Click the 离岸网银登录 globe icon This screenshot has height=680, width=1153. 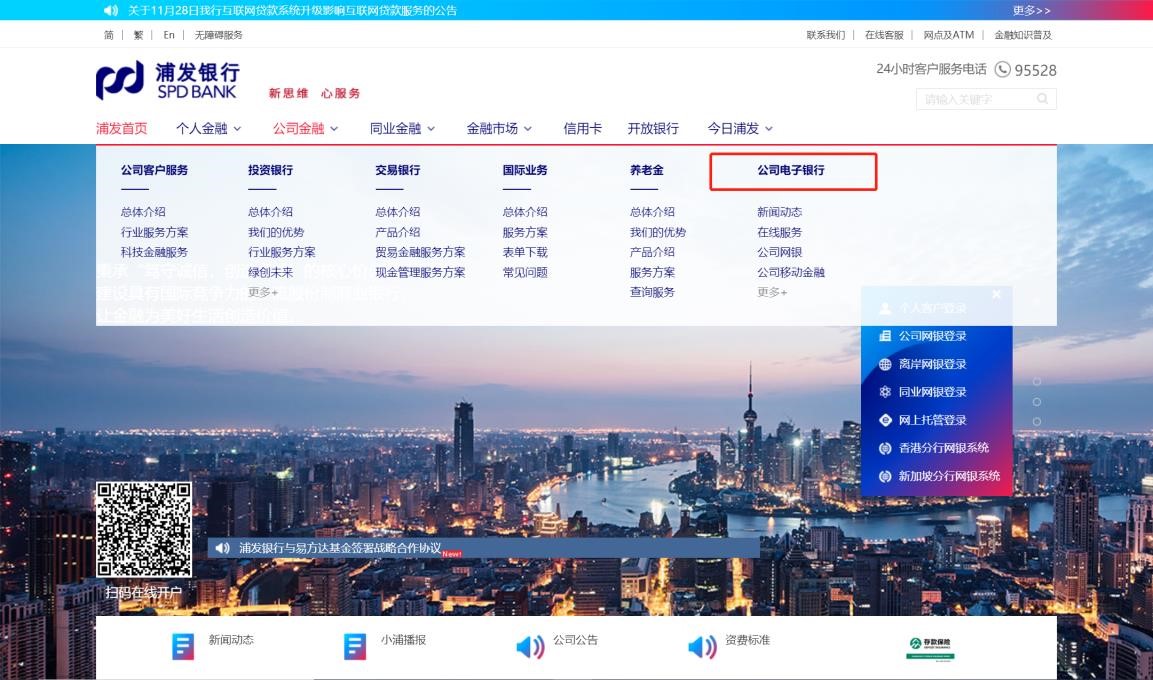[x=885, y=364]
